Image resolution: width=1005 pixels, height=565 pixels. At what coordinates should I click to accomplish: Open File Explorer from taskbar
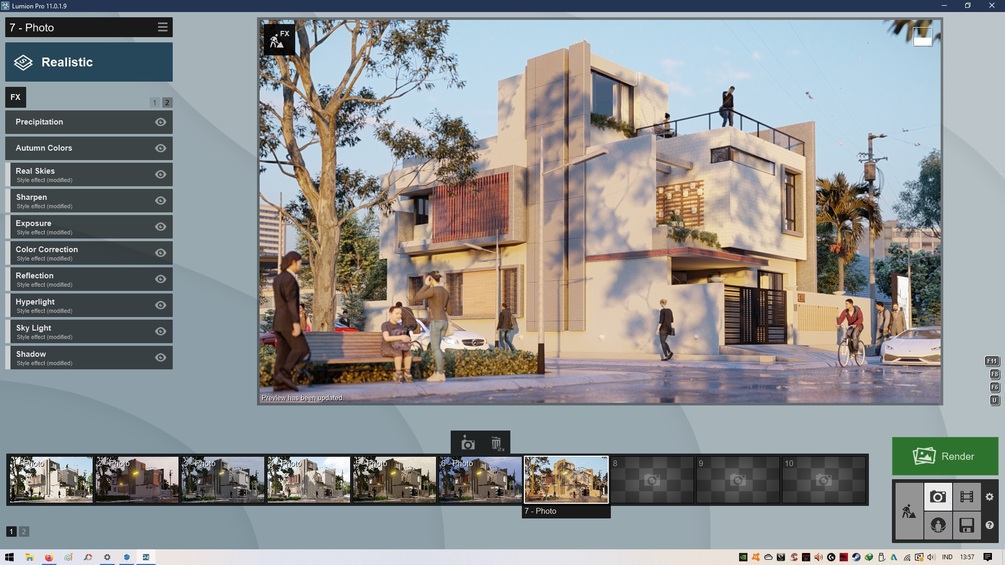(29, 557)
